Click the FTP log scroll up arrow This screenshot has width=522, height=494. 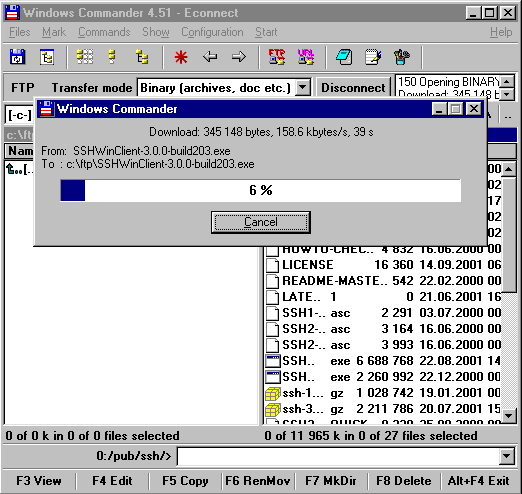[x=507, y=81]
